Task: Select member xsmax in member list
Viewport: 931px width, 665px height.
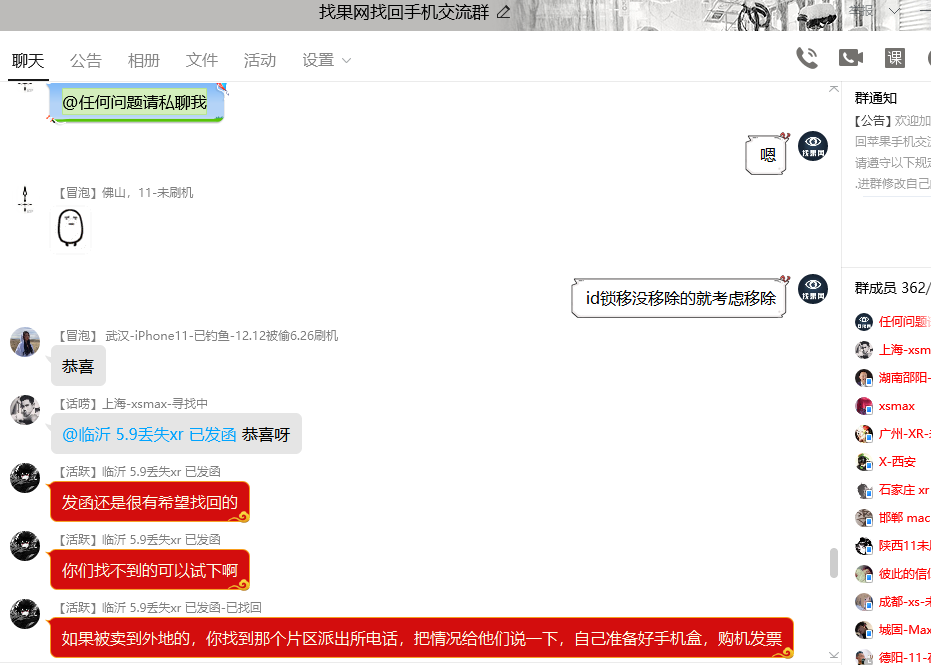Action: point(892,406)
